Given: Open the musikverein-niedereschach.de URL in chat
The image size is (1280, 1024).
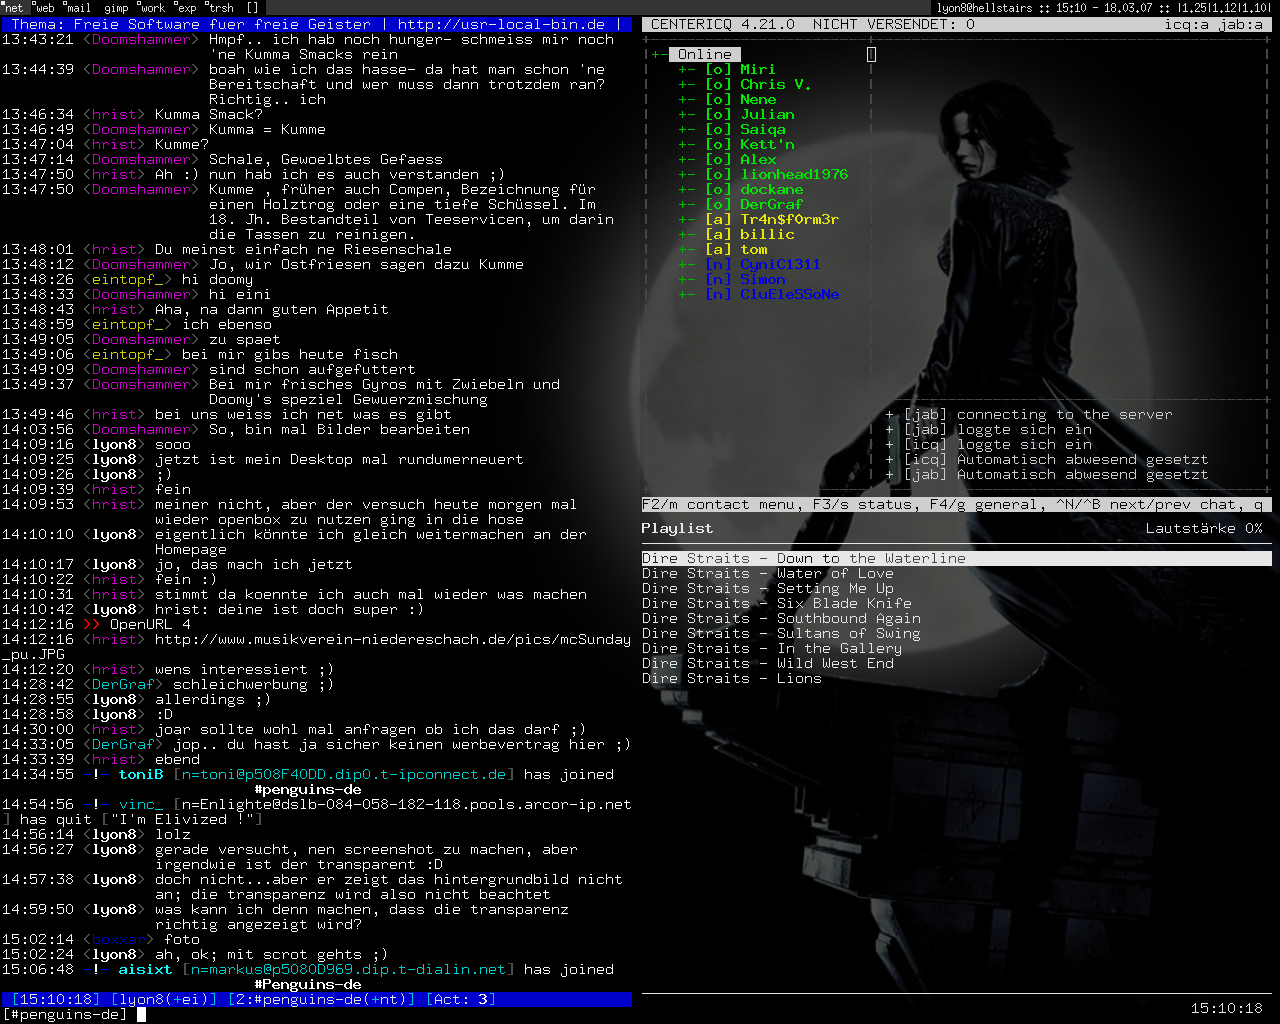Looking at the screenshot, I should tap(392, 640).
